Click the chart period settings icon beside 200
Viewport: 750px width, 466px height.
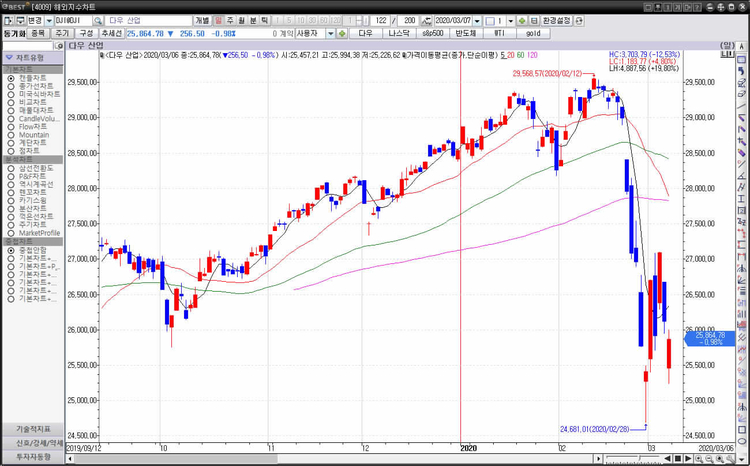[x=427, y=21]
